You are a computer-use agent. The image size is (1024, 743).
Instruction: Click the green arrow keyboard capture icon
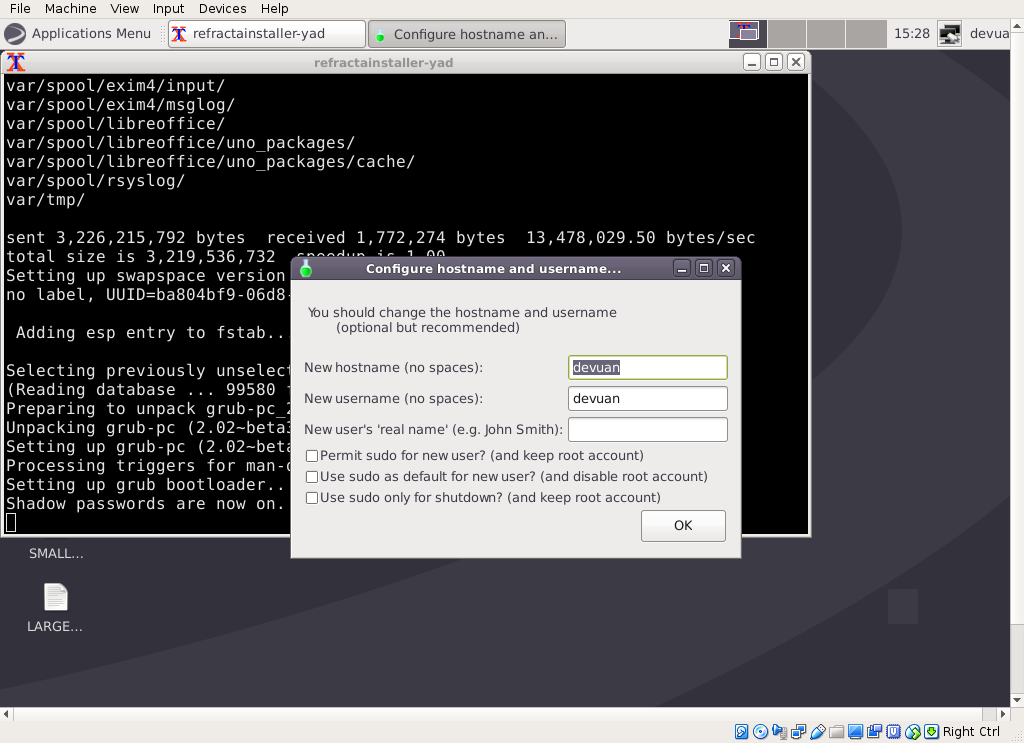(932, 731)
